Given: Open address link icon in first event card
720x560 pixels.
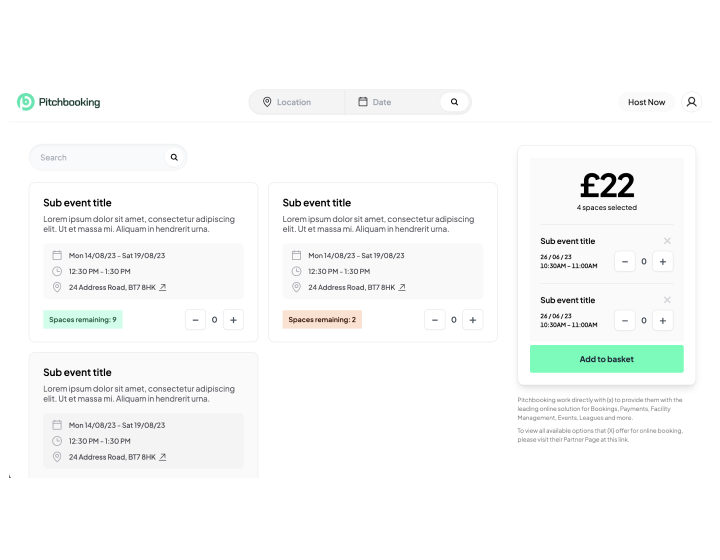Looking at the screenshot, I should click(163, 287).
